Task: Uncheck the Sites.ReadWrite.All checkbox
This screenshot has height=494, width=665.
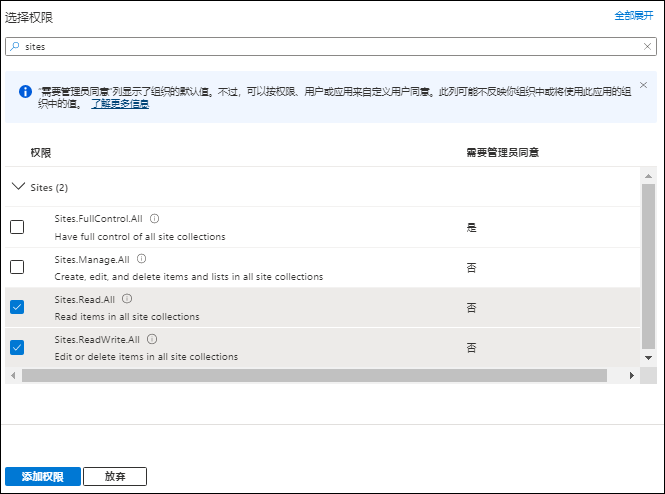Action: coord(17,347)
